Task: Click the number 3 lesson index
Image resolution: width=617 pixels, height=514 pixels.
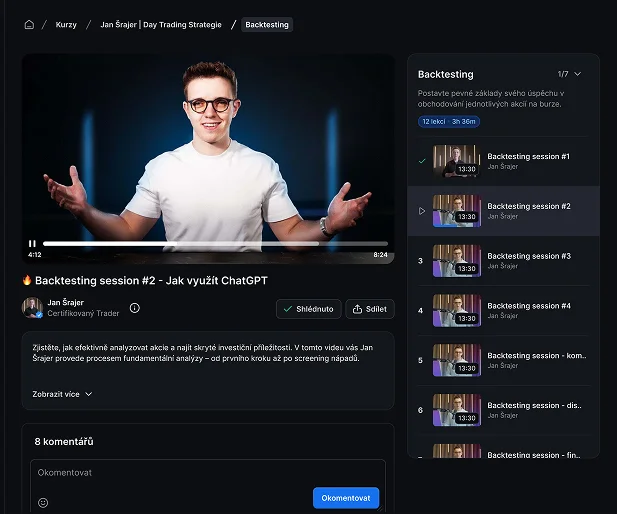Action: (420, 261)
